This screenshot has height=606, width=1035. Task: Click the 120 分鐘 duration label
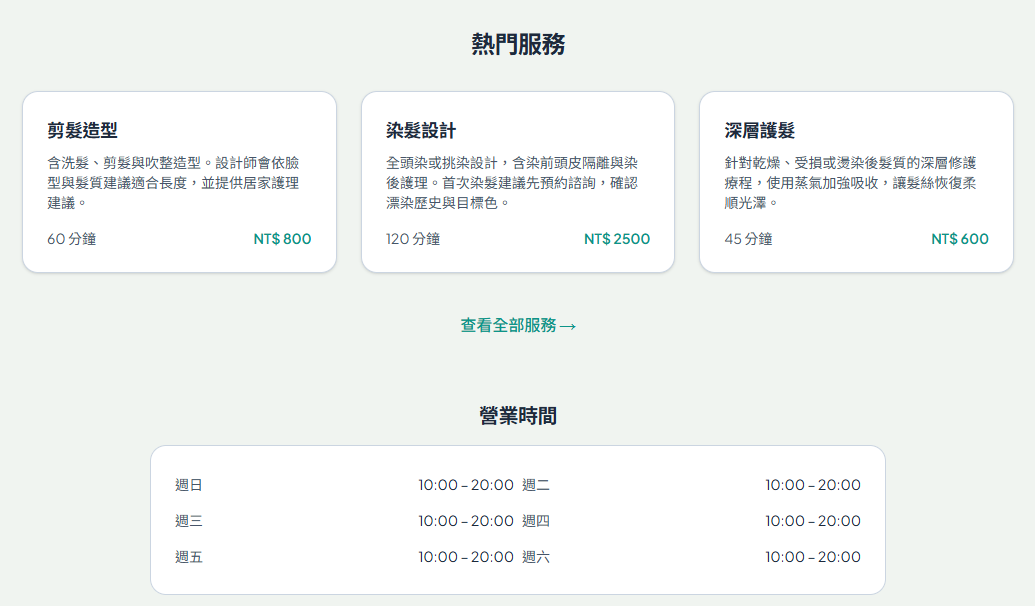coord(413,239)
